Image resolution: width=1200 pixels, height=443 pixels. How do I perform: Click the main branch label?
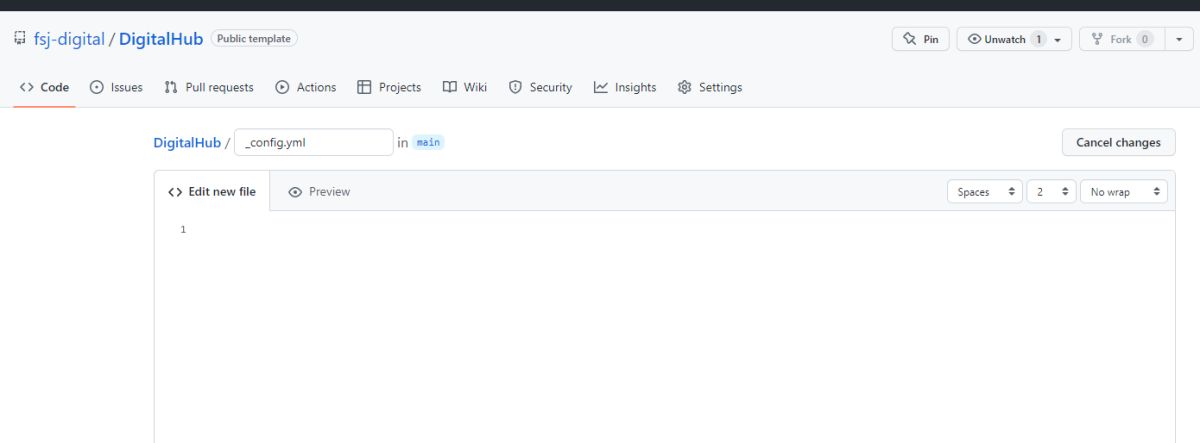point(428,143)
